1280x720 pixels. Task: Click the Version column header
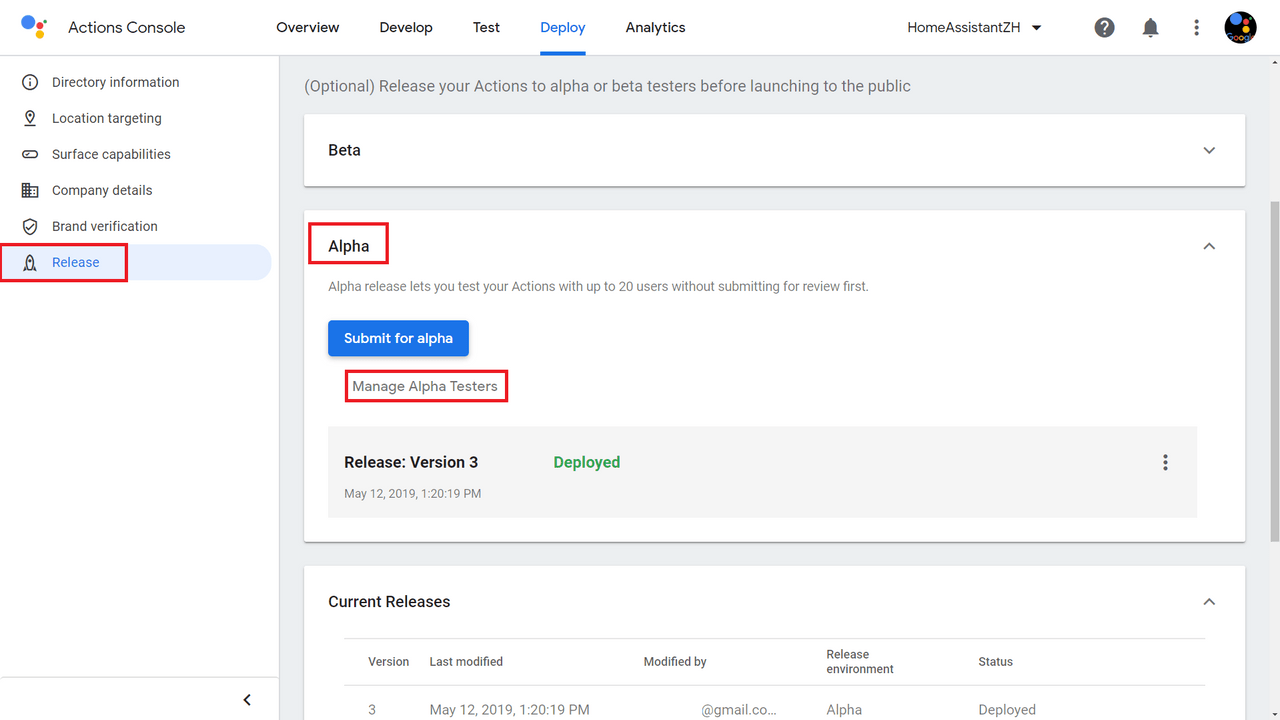click(x=388, y=662)
